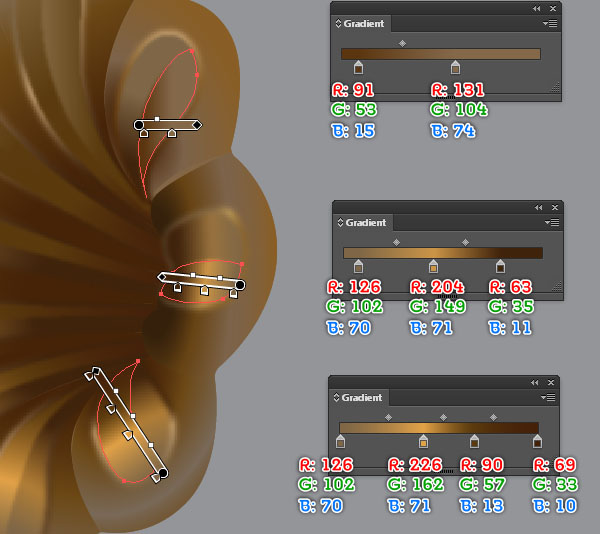Click the three-stop gradient slider bar
Screen dimensions: 600x534
[x=443, y=253]
